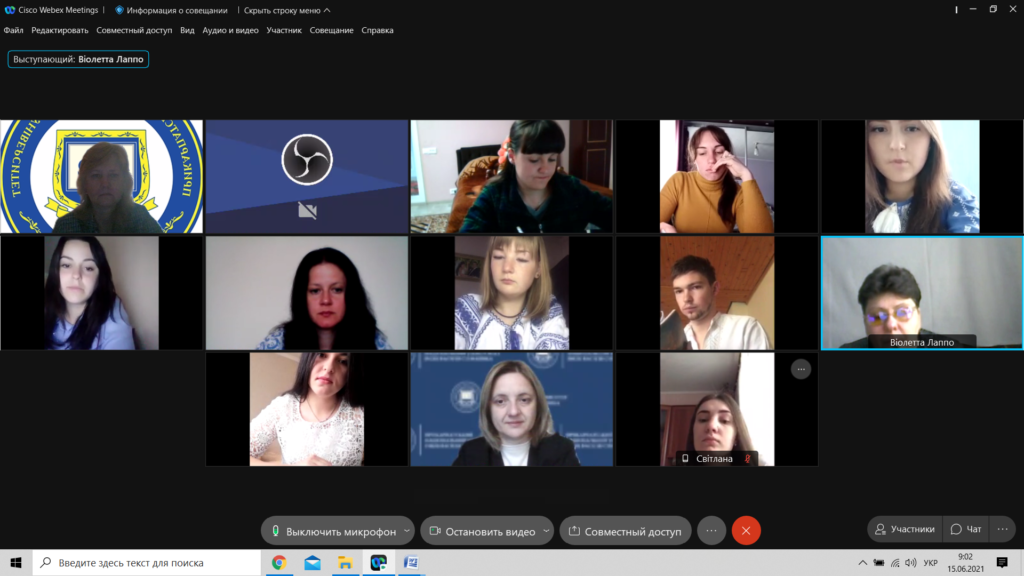The image size is (1024, 576).
Task: Click the Совместный доступ share button
Action: tap(625, 531)
